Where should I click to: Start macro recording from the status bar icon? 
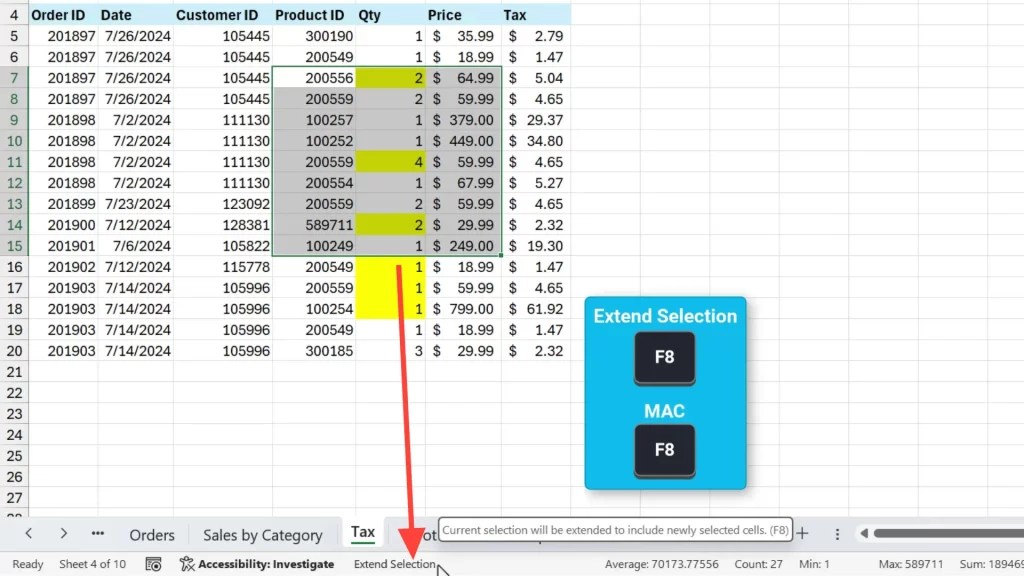[152, 564]
